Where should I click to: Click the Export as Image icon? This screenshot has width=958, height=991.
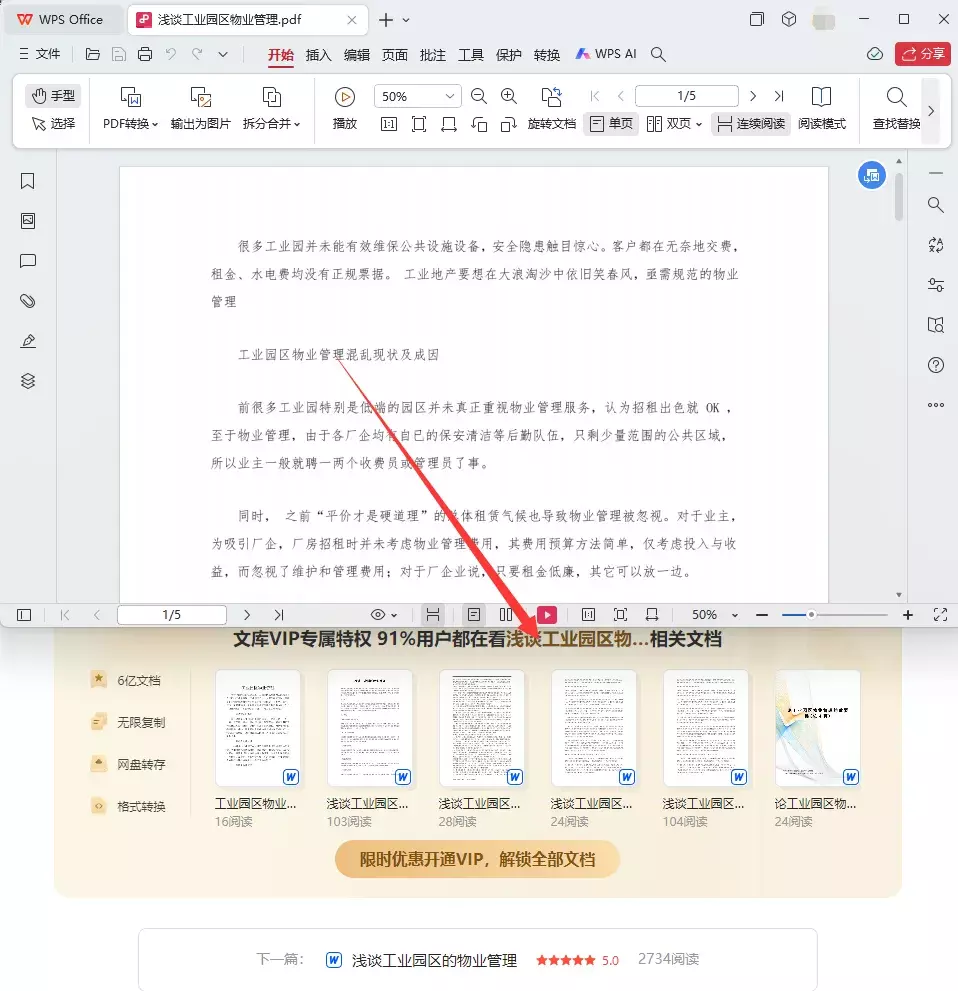[x=200, y=97]
